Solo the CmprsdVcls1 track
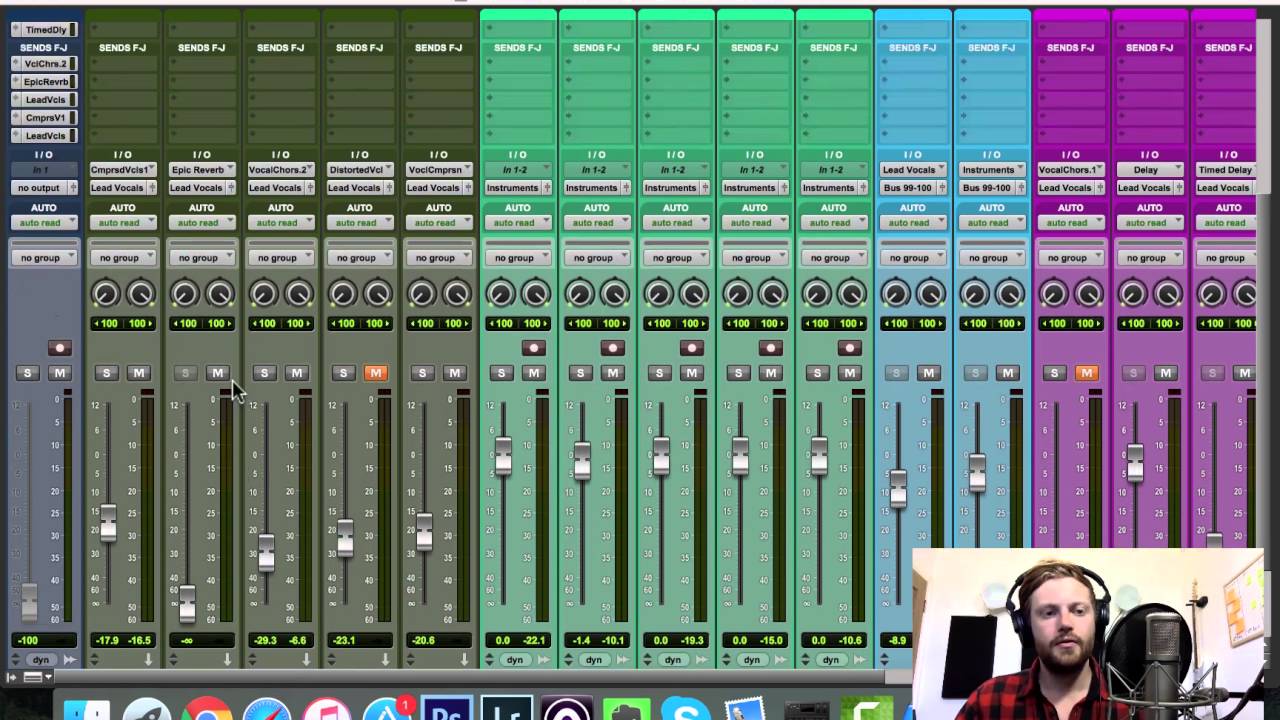Screen dimensions: 1280x720 click(106, 373)
